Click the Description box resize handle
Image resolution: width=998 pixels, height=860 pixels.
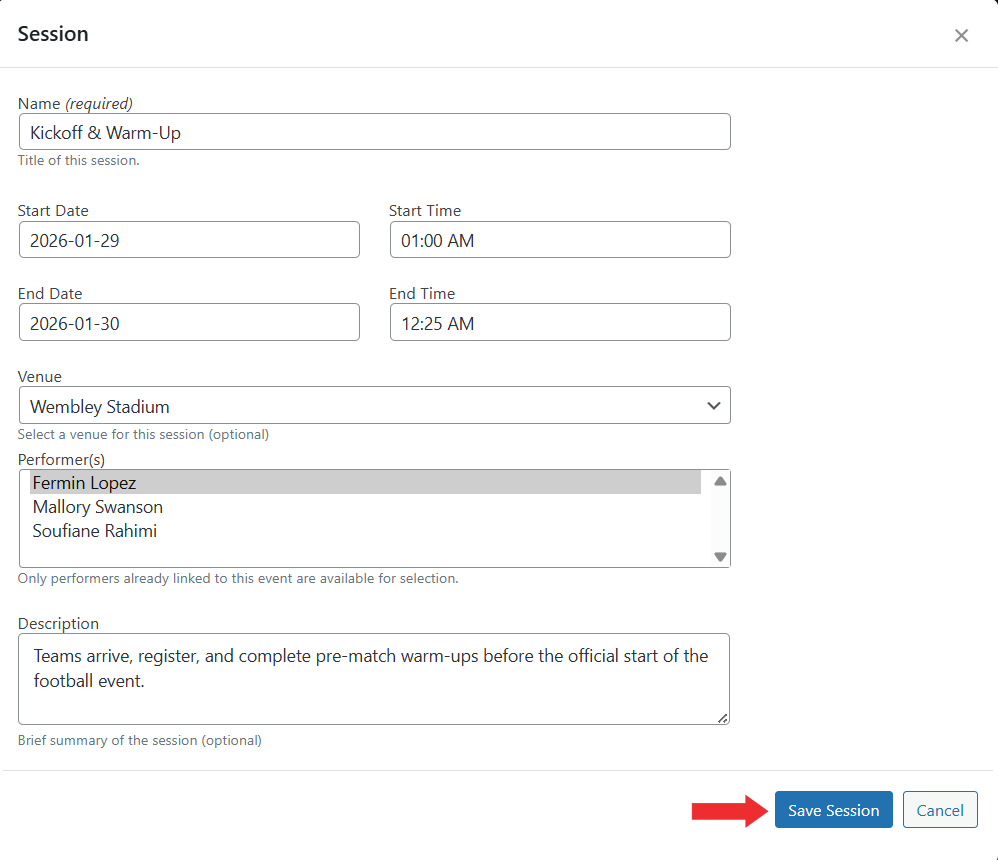click(x=723, y=718)
